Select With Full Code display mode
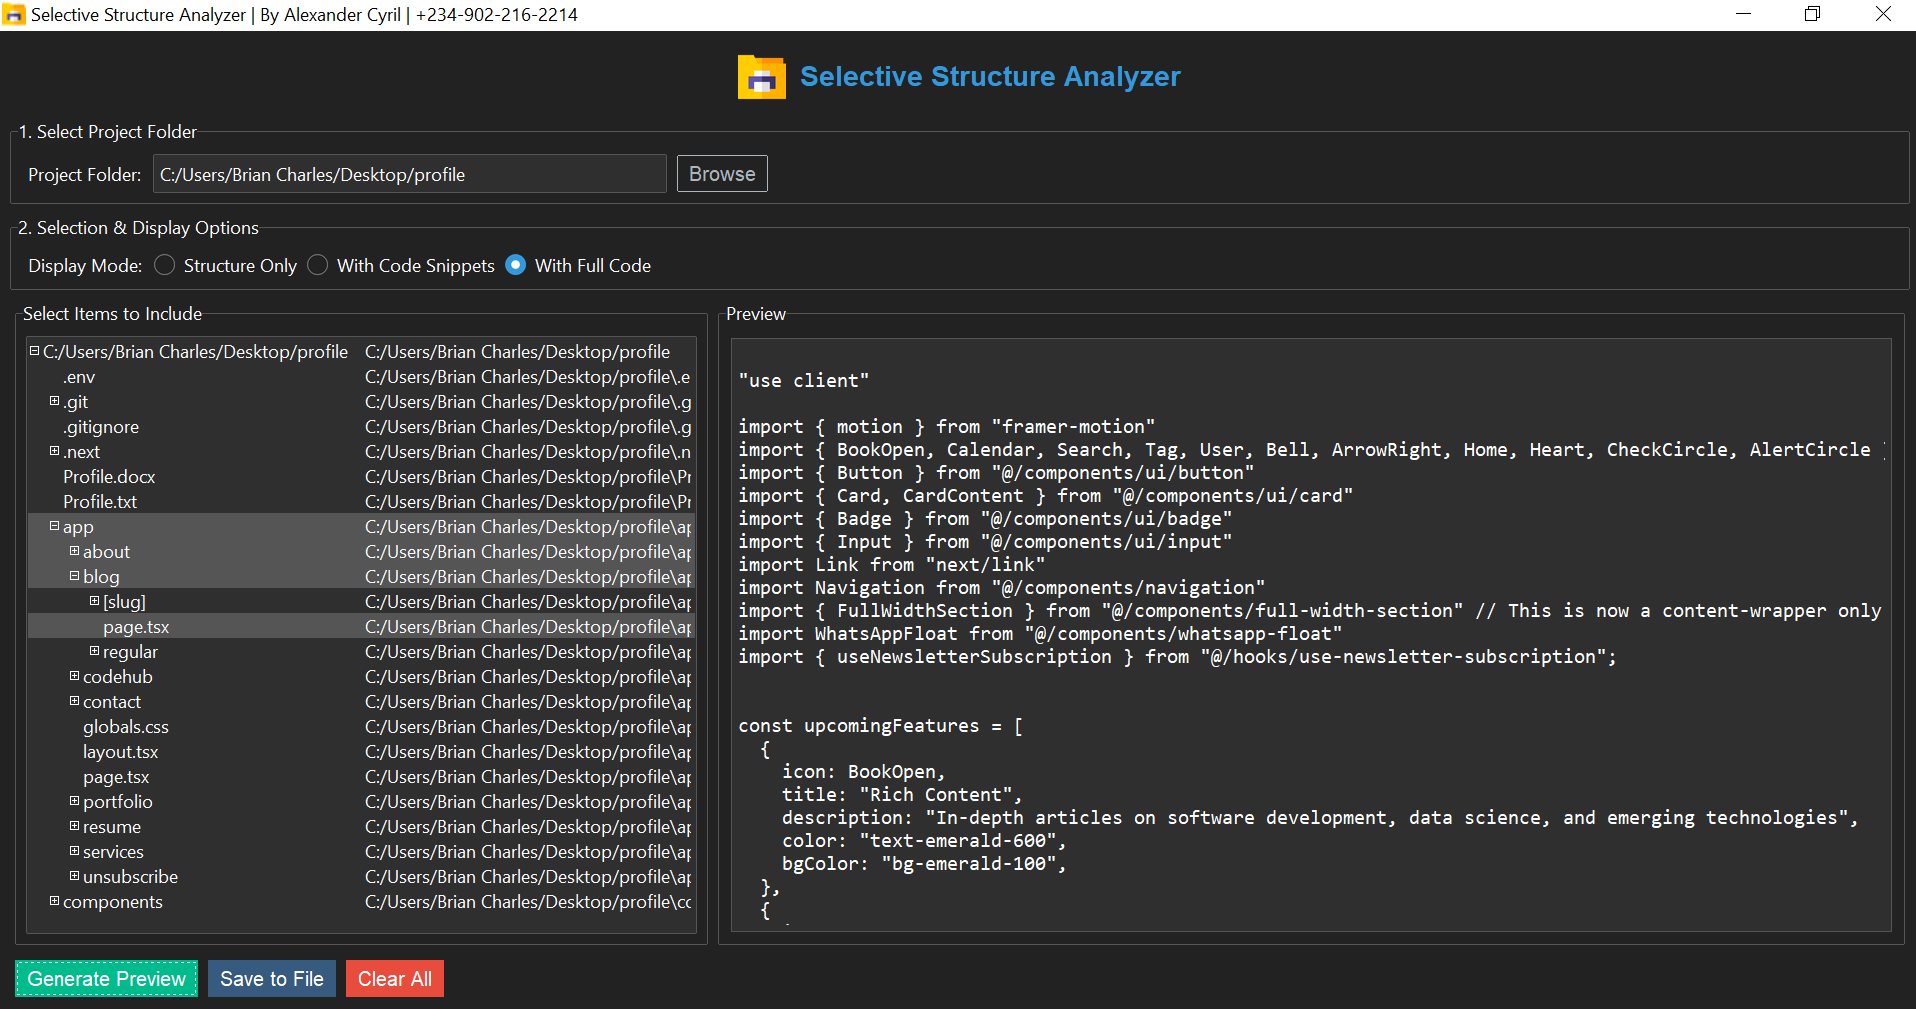Screen dimensions: 1916x1009 point(516,265)
